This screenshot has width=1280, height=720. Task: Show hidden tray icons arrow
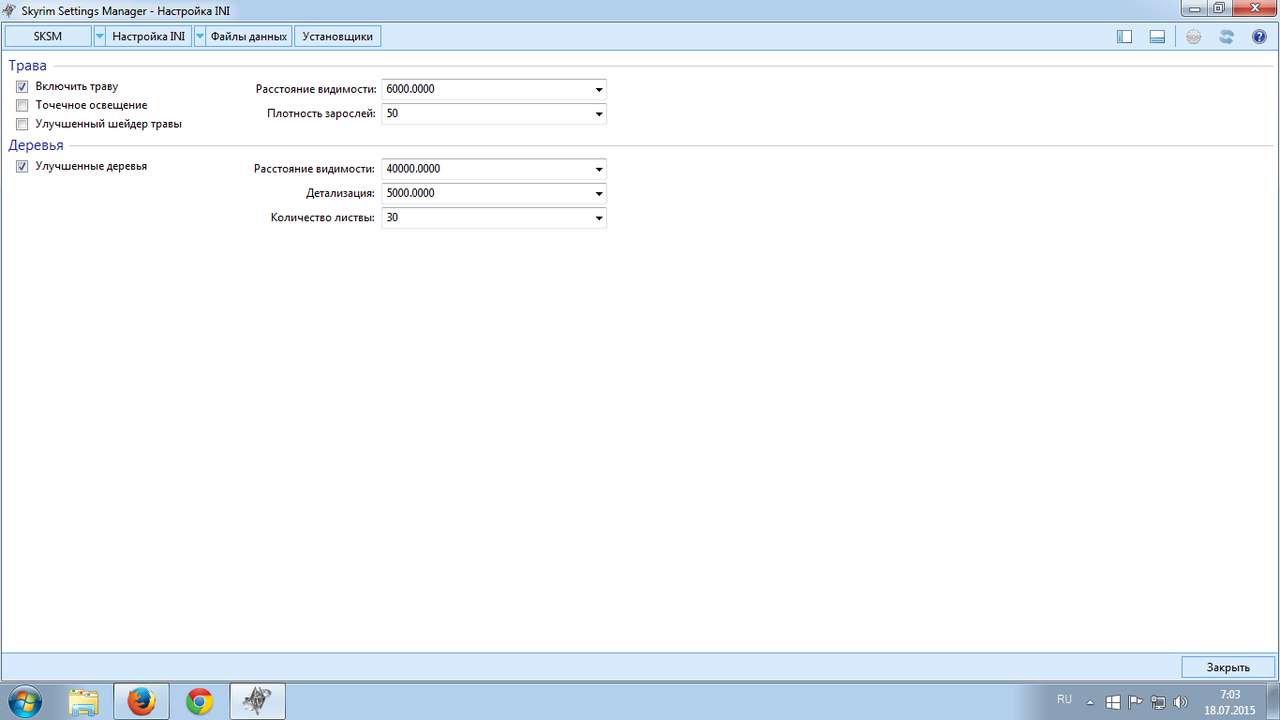pyautogui.click(x=1092, y=702)
